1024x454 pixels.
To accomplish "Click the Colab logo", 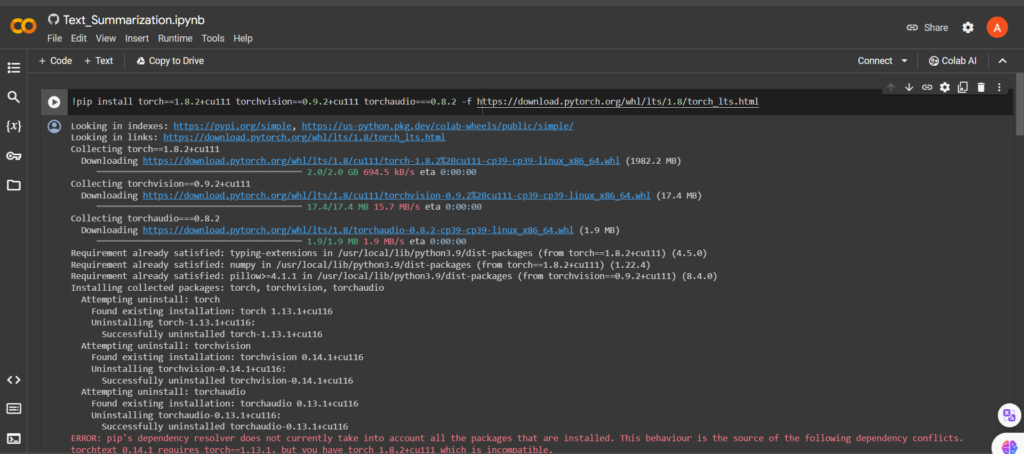I will point(24,26).
